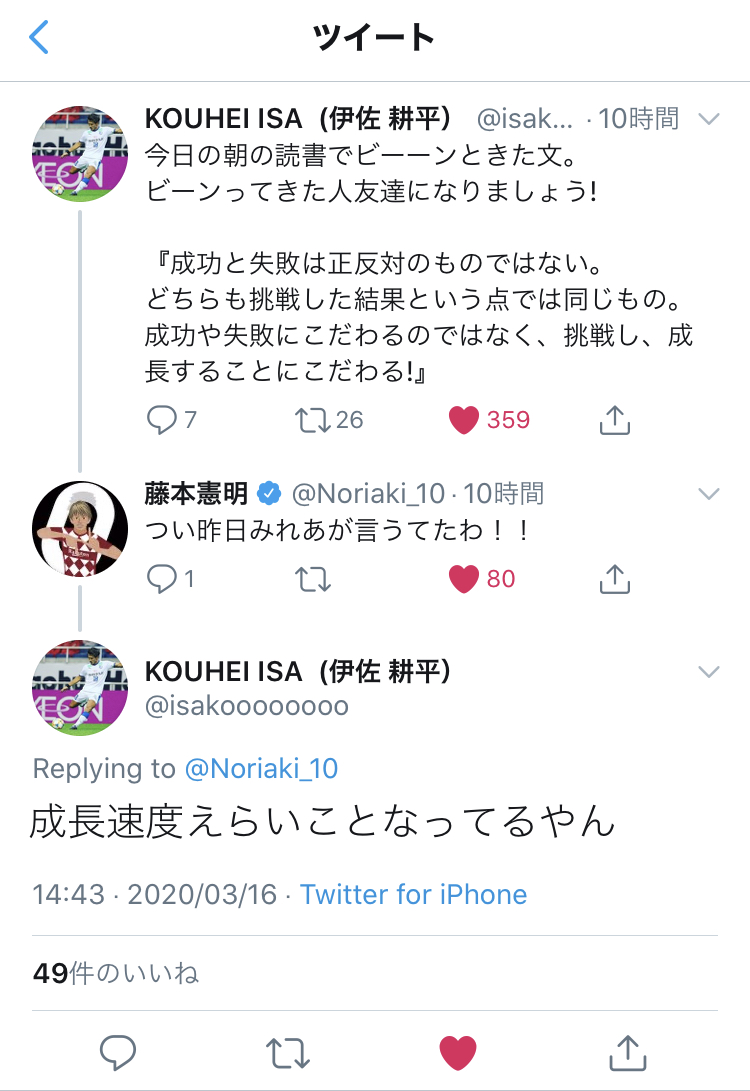This screenshot has width=750, height=1091.
Task: Unlike 藤本憲明's tweet with 80 likes
Action: click(464, 578)
